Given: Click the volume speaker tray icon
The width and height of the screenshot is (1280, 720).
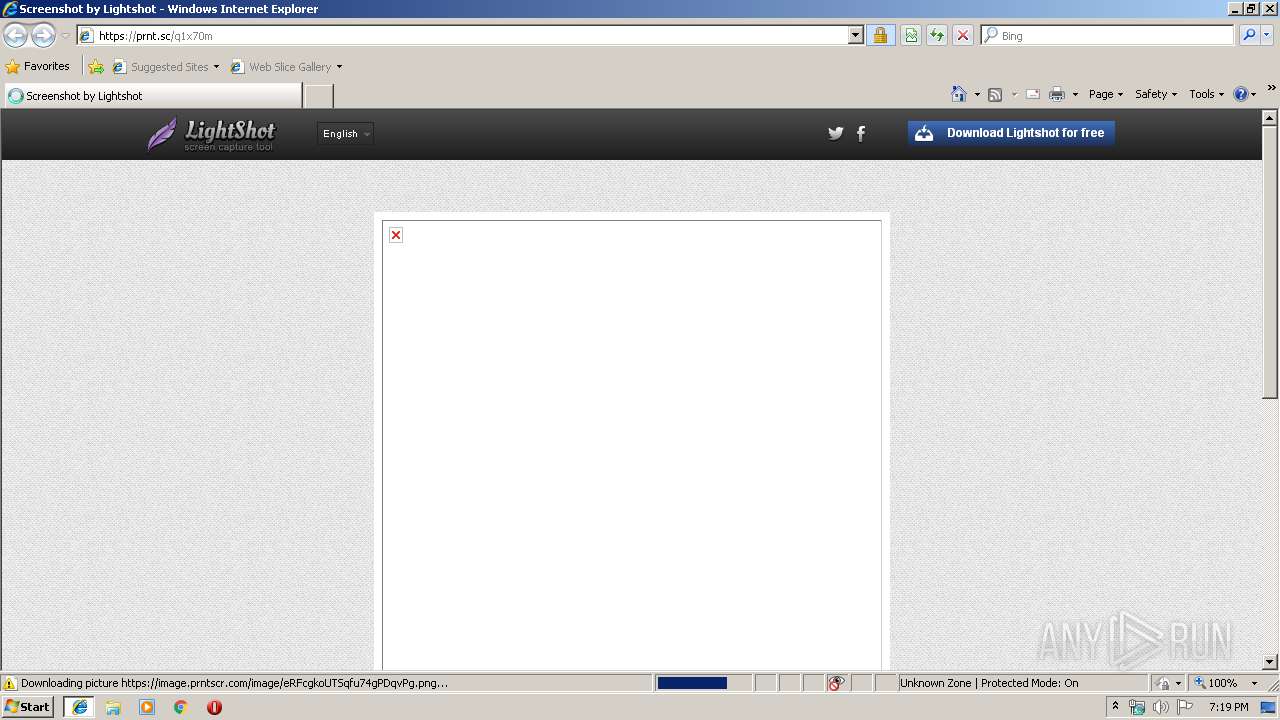Looking at the screenshot, I should 1161,707.
